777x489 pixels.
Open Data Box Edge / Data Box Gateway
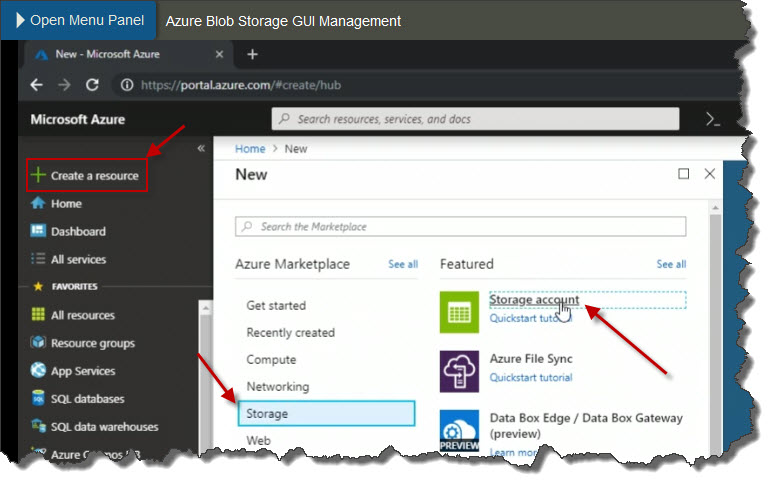coord(586,426)
